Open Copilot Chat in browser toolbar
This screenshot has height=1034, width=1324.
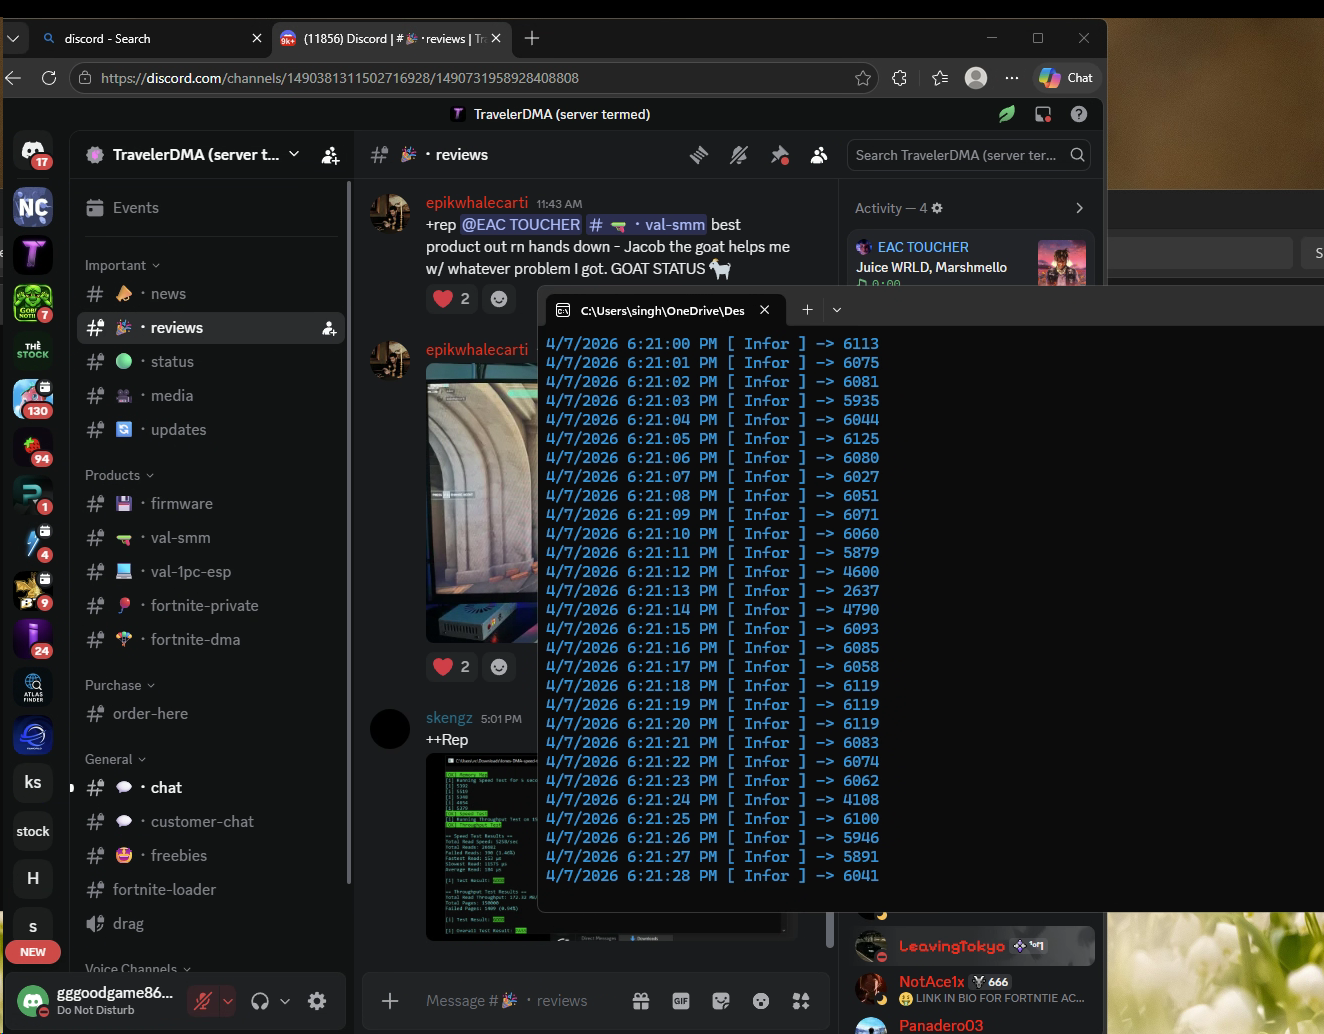[1065, 78]
